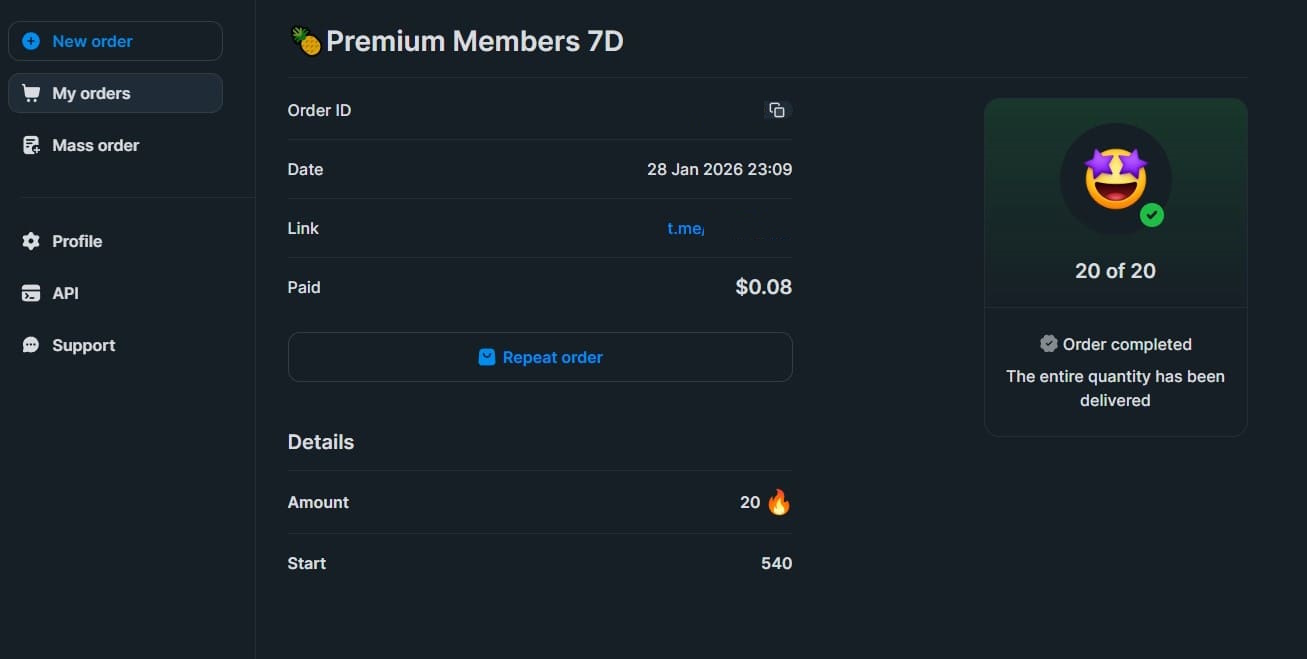Copy the Order ID with the copy icon
This screenshot has width=1307, height=659.
(777, 110)
